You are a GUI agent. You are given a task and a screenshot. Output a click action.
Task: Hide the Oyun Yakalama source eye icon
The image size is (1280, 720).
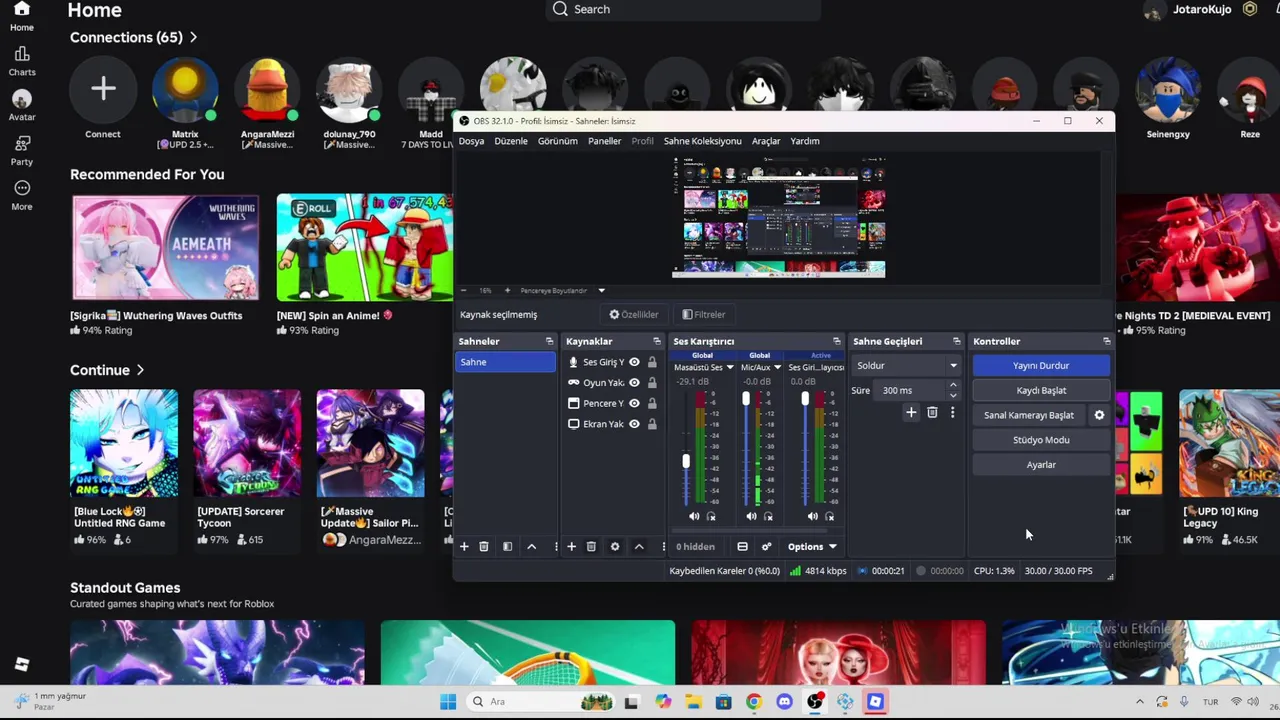point(634,382)
